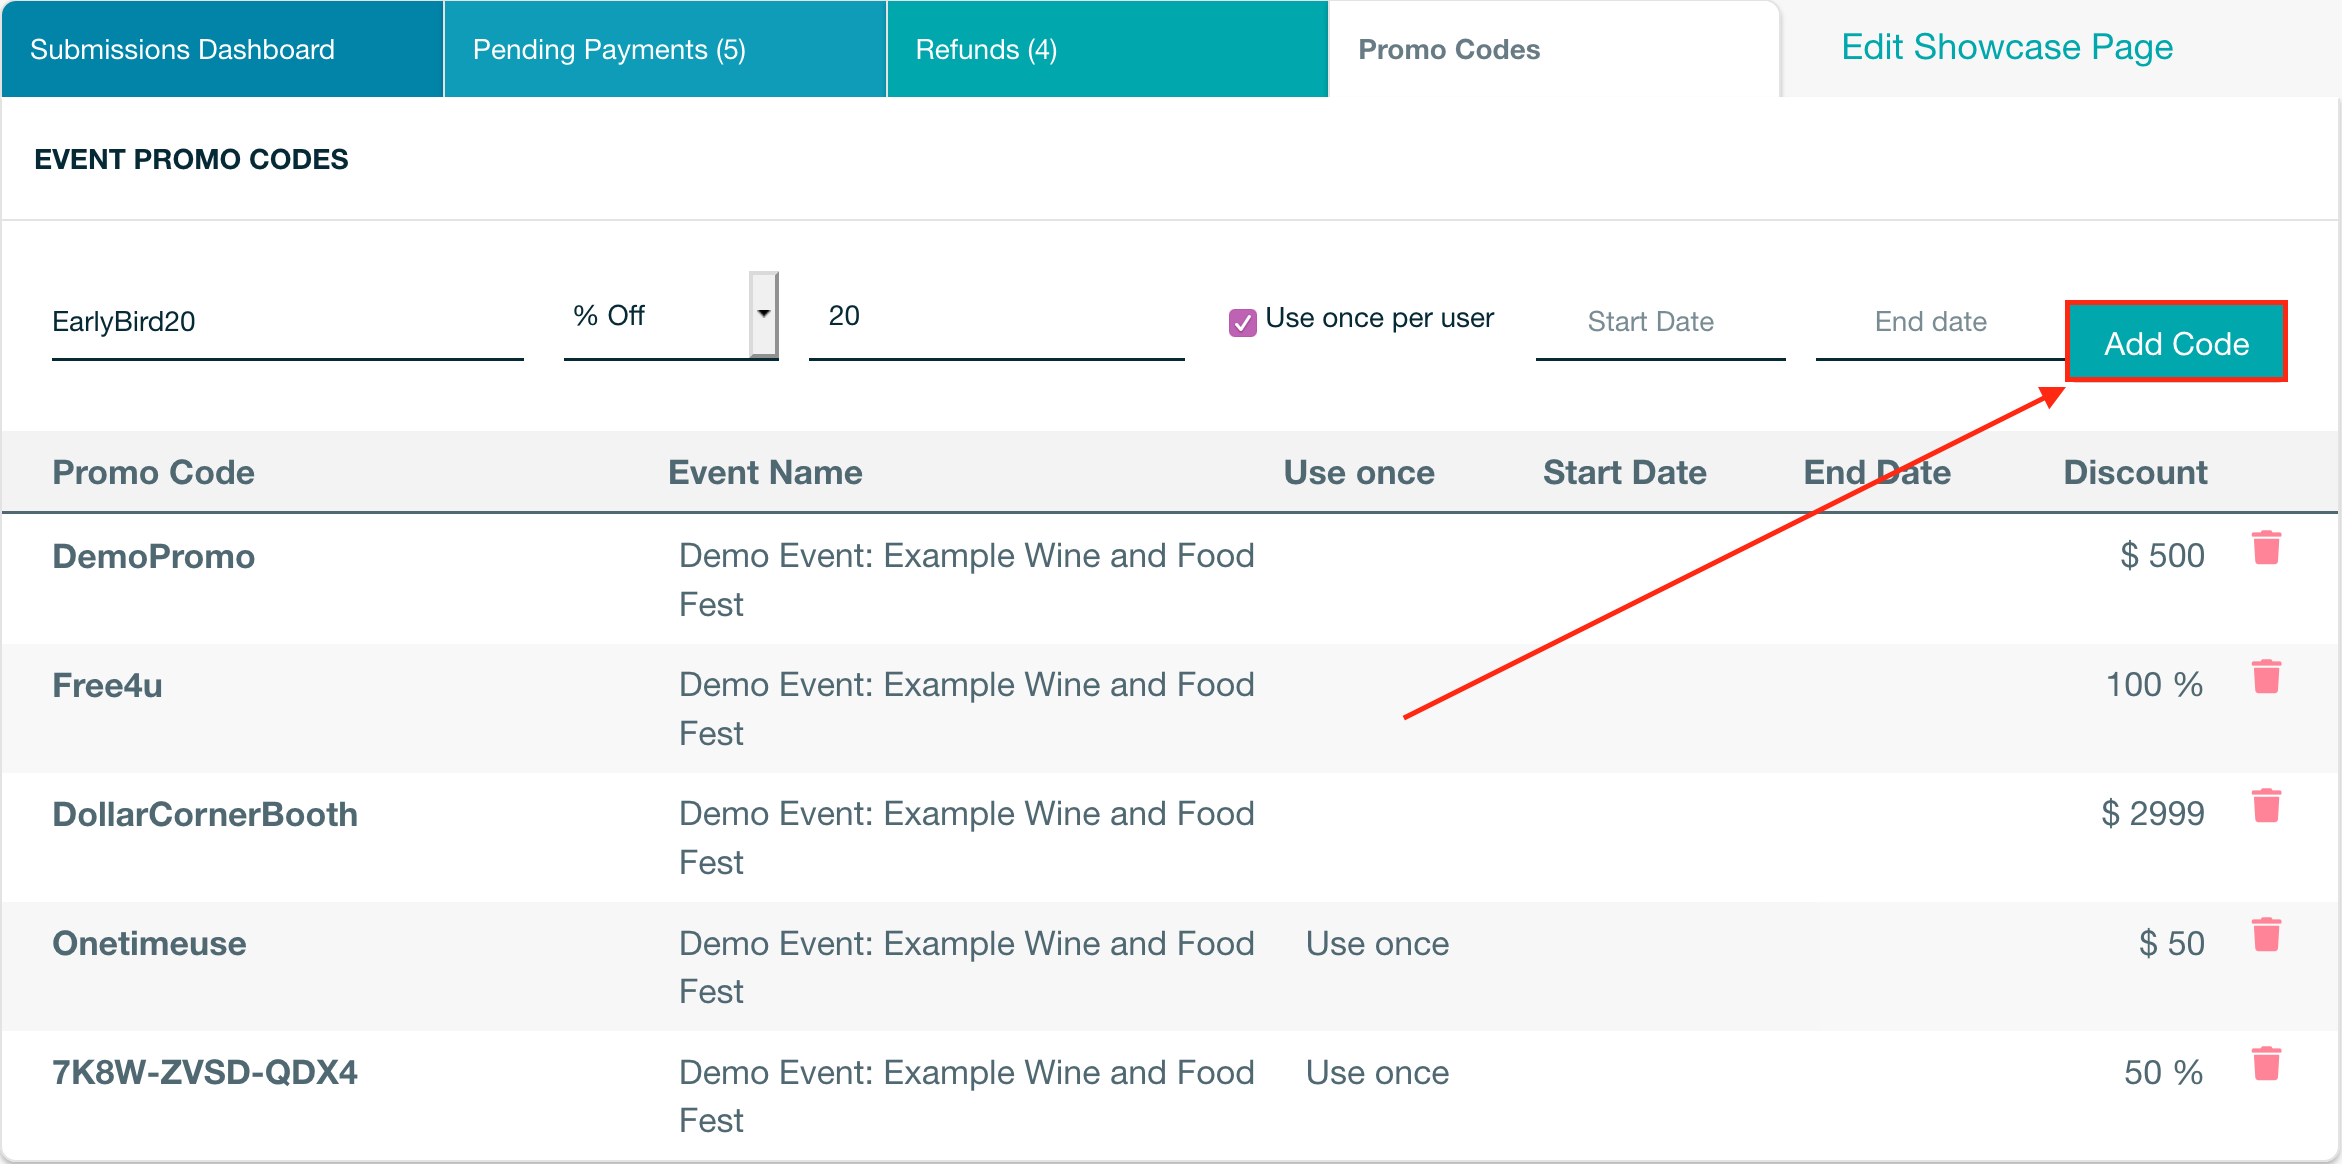Remove the DollarCornerBooth promo with its trash icon
2342x1164 pixels.
click(x=2266, y=806)
